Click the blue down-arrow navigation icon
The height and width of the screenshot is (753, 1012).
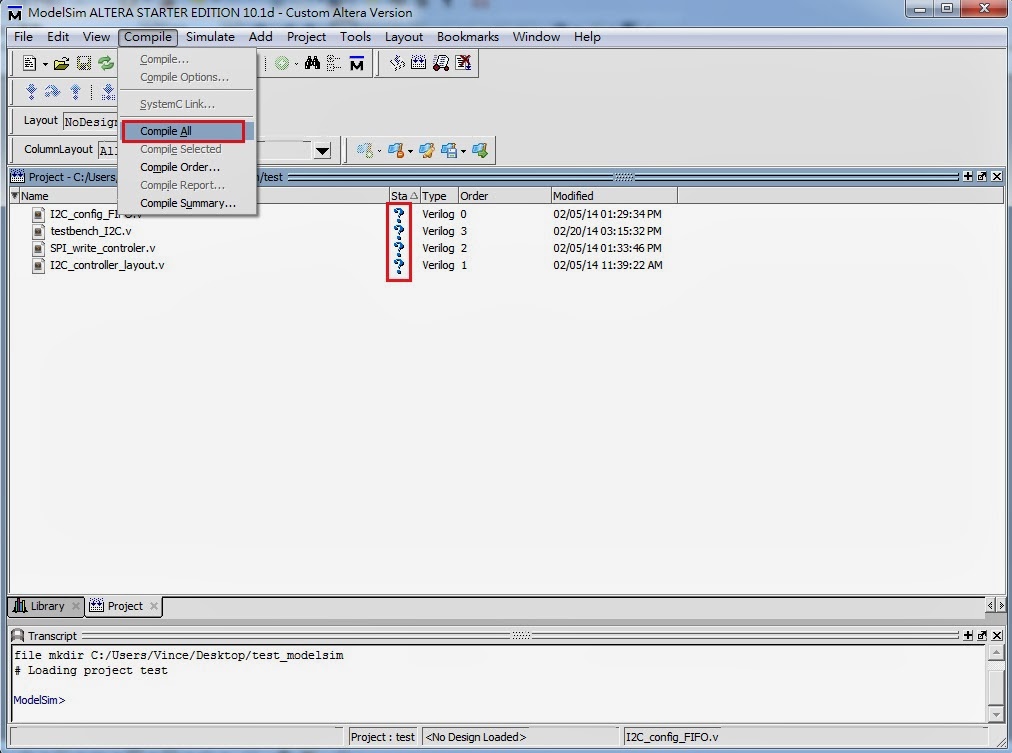tap(31, 91)
